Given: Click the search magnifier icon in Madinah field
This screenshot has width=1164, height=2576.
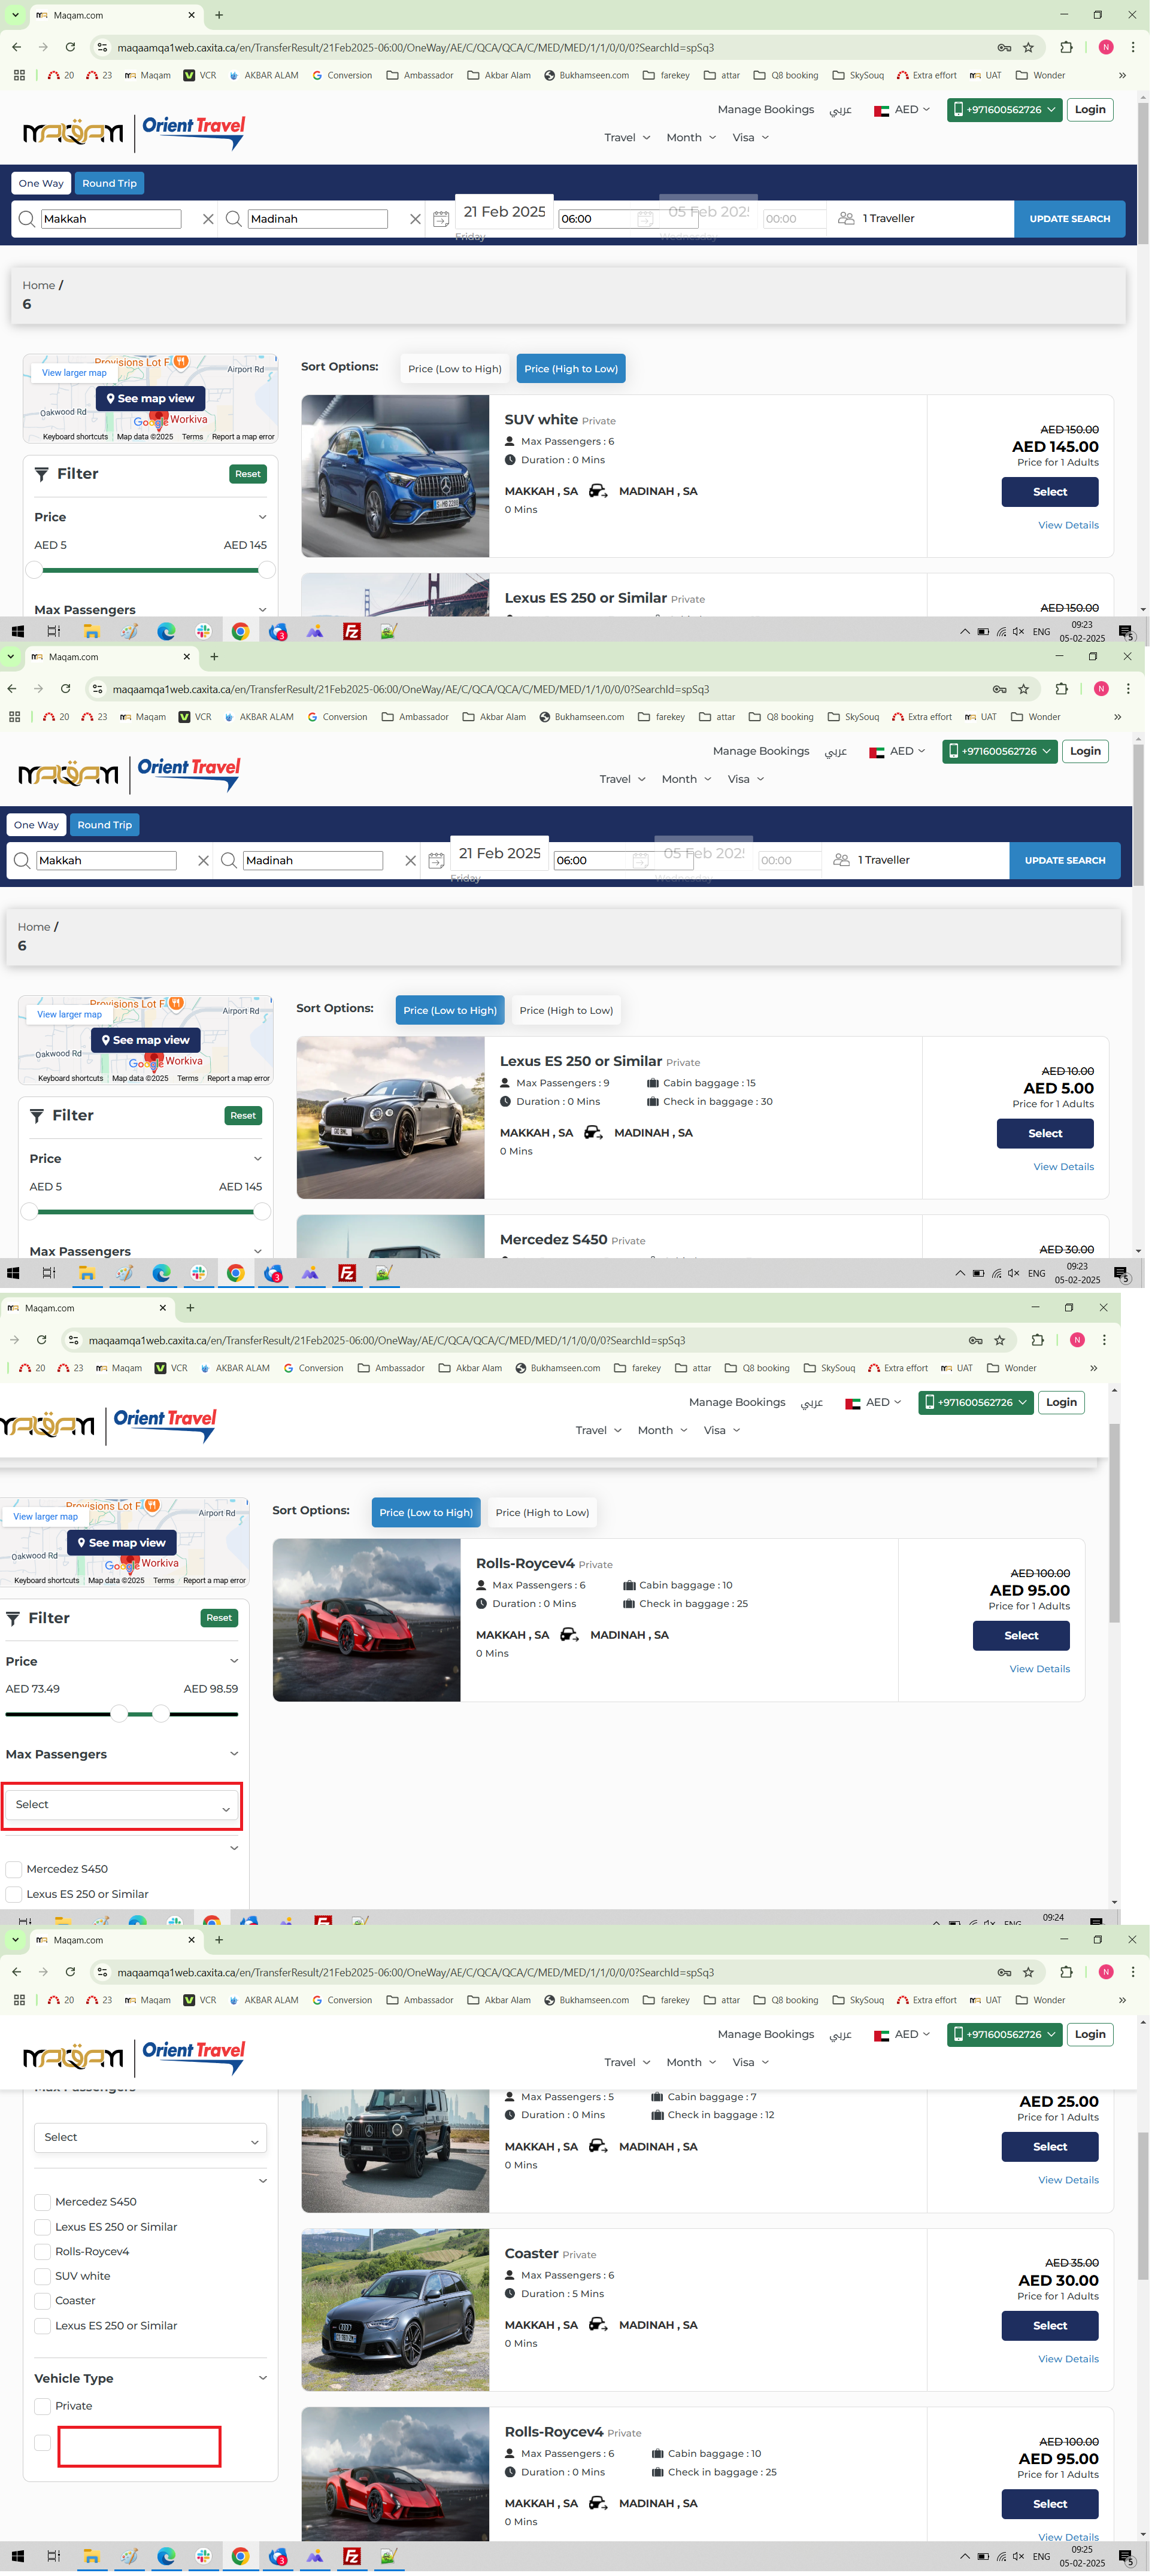Looking at the screenshot, I should click(234, 218).
